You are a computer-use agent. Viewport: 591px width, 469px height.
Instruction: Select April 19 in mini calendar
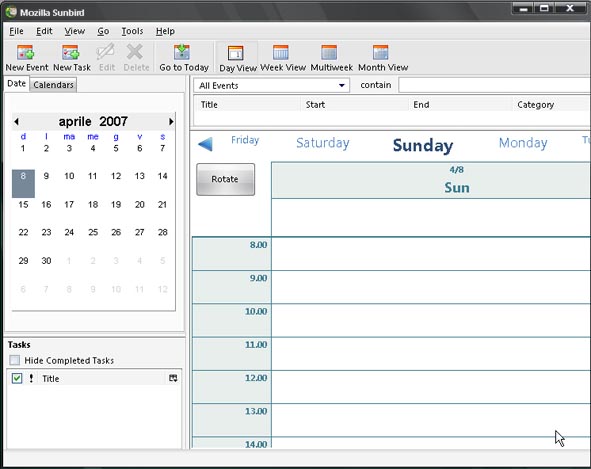(x=116, y=205)
